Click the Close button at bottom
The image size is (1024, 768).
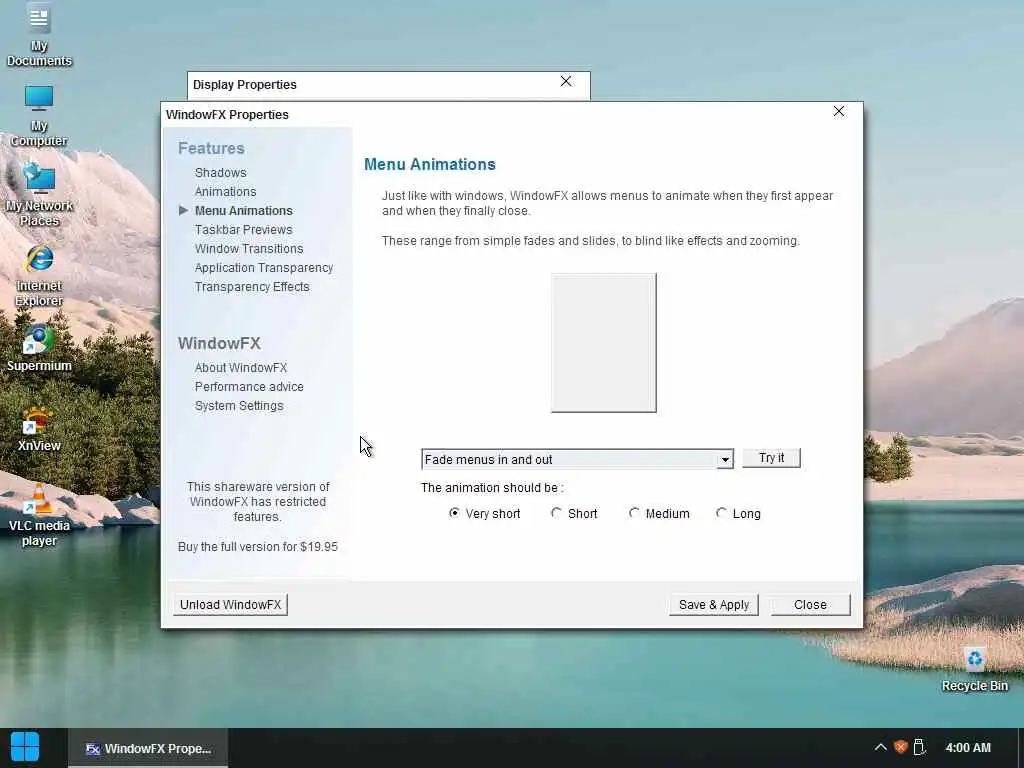point(810,605)
